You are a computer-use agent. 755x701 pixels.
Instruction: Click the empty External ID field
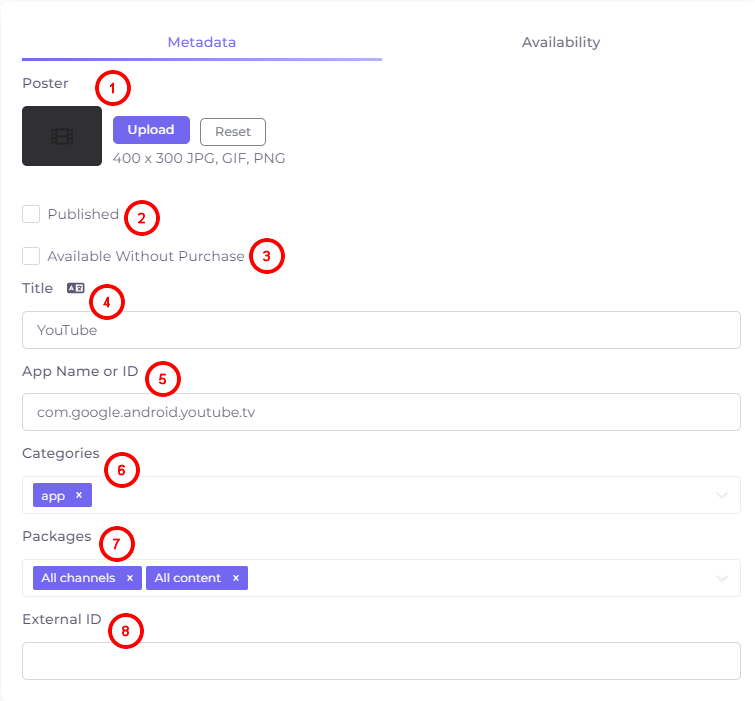pyautogui.click(x=381, y=661)
